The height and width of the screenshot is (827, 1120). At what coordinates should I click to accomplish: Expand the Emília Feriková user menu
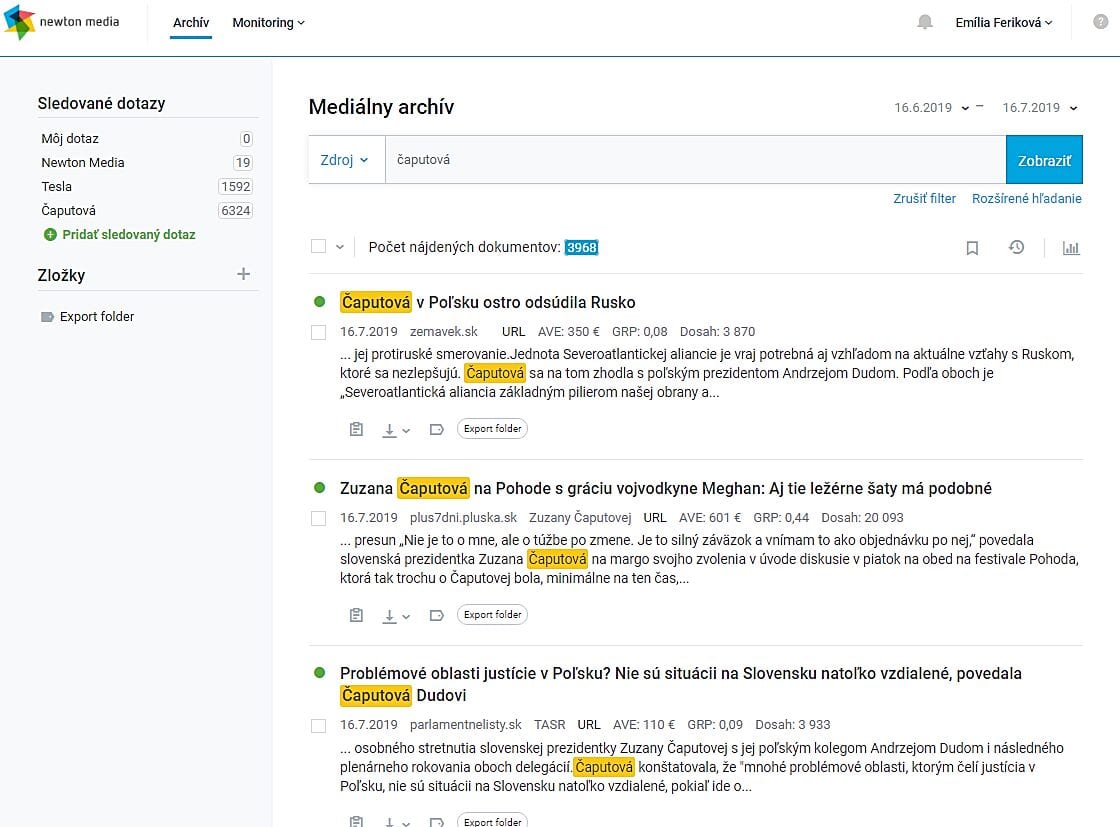[1003, 22]
